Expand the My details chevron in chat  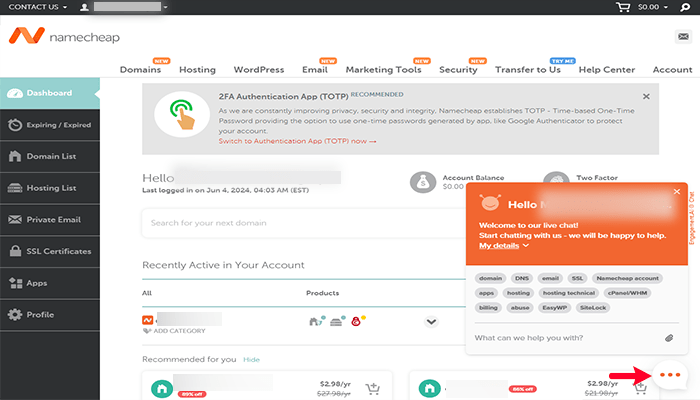click(525, 246)
